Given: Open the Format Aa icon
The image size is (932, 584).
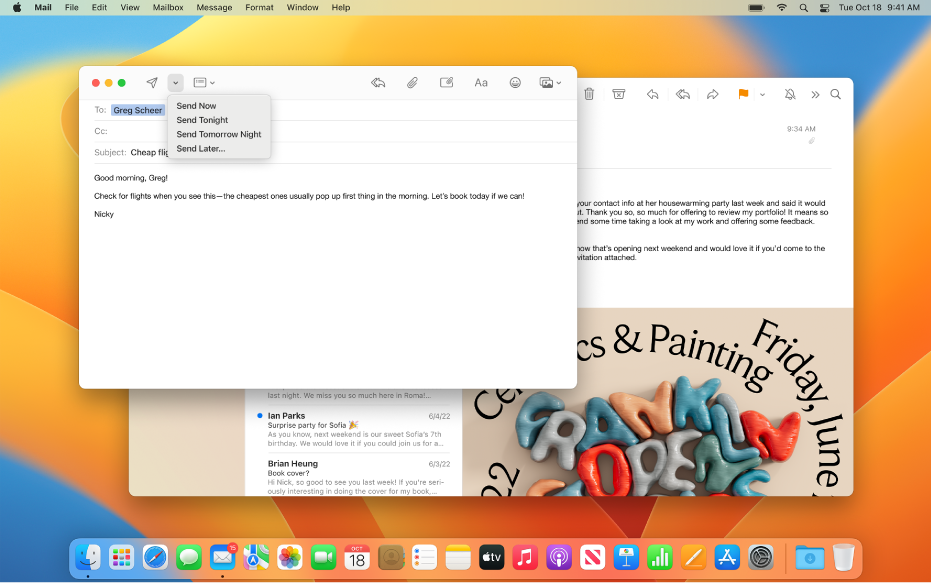Looking at the screenshot, I should (x=481, y=83).
